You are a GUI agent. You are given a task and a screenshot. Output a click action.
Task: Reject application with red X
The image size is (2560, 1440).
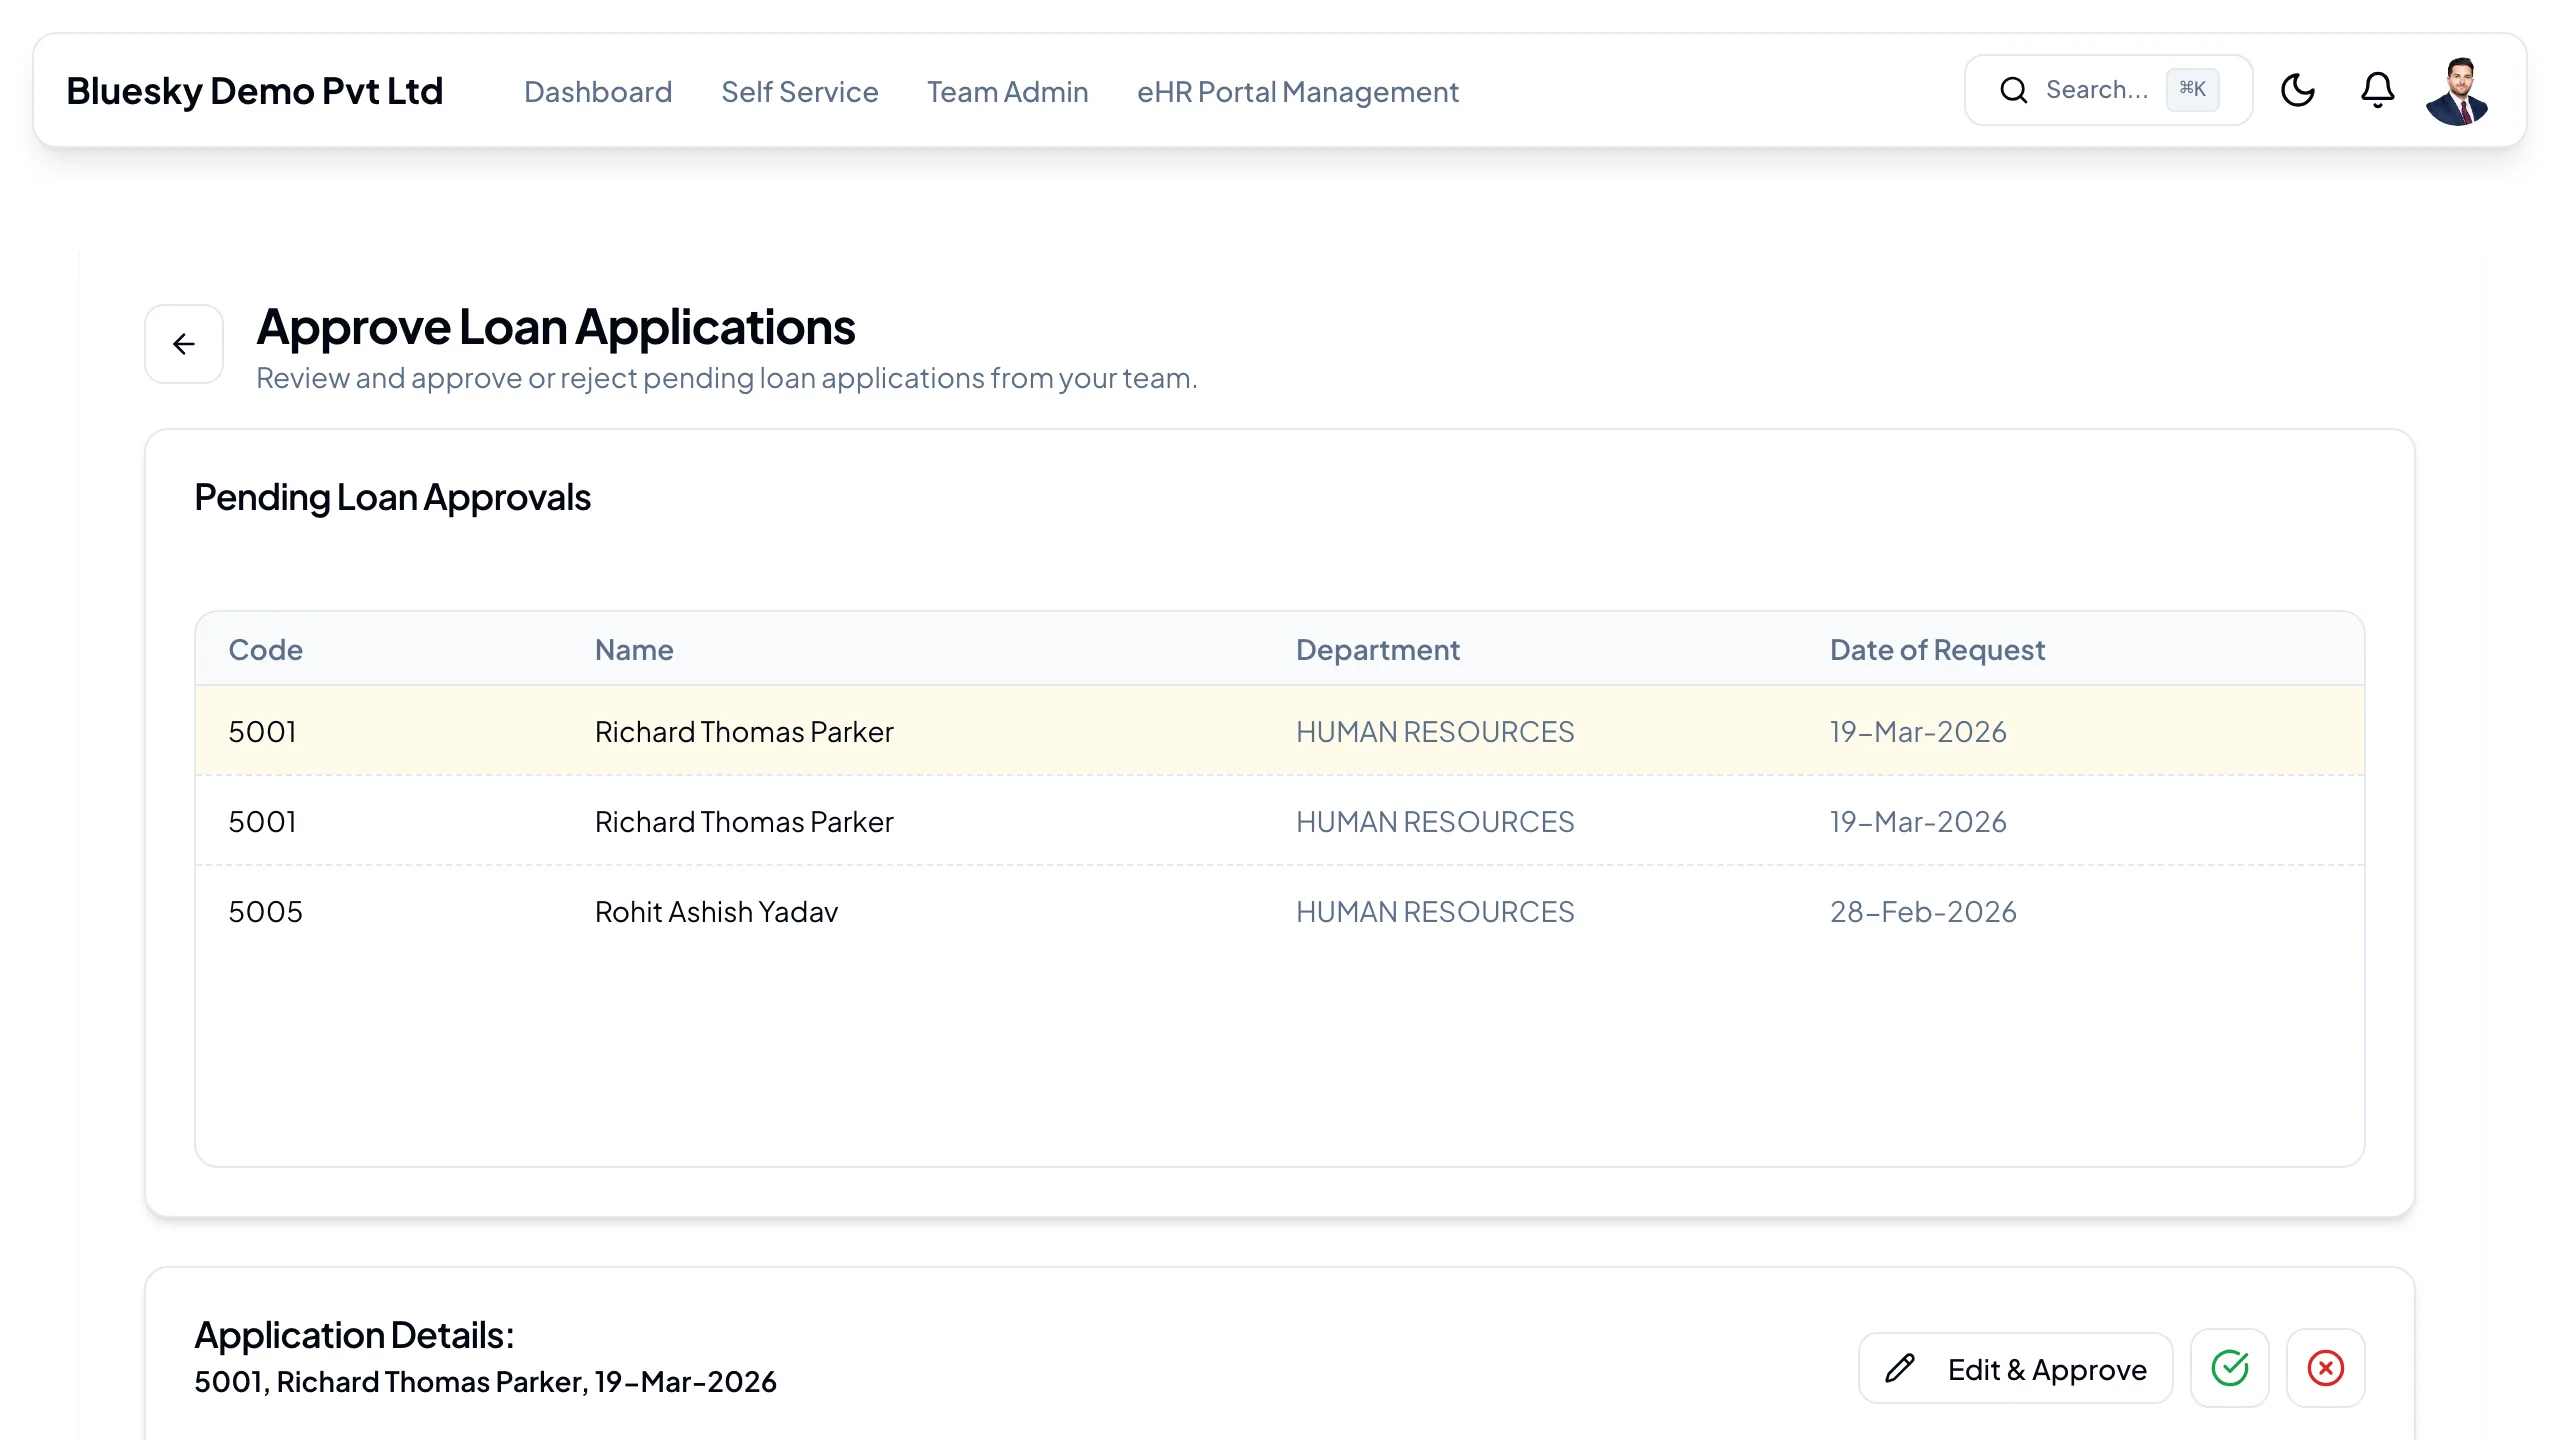(x=2326, y=1368)
